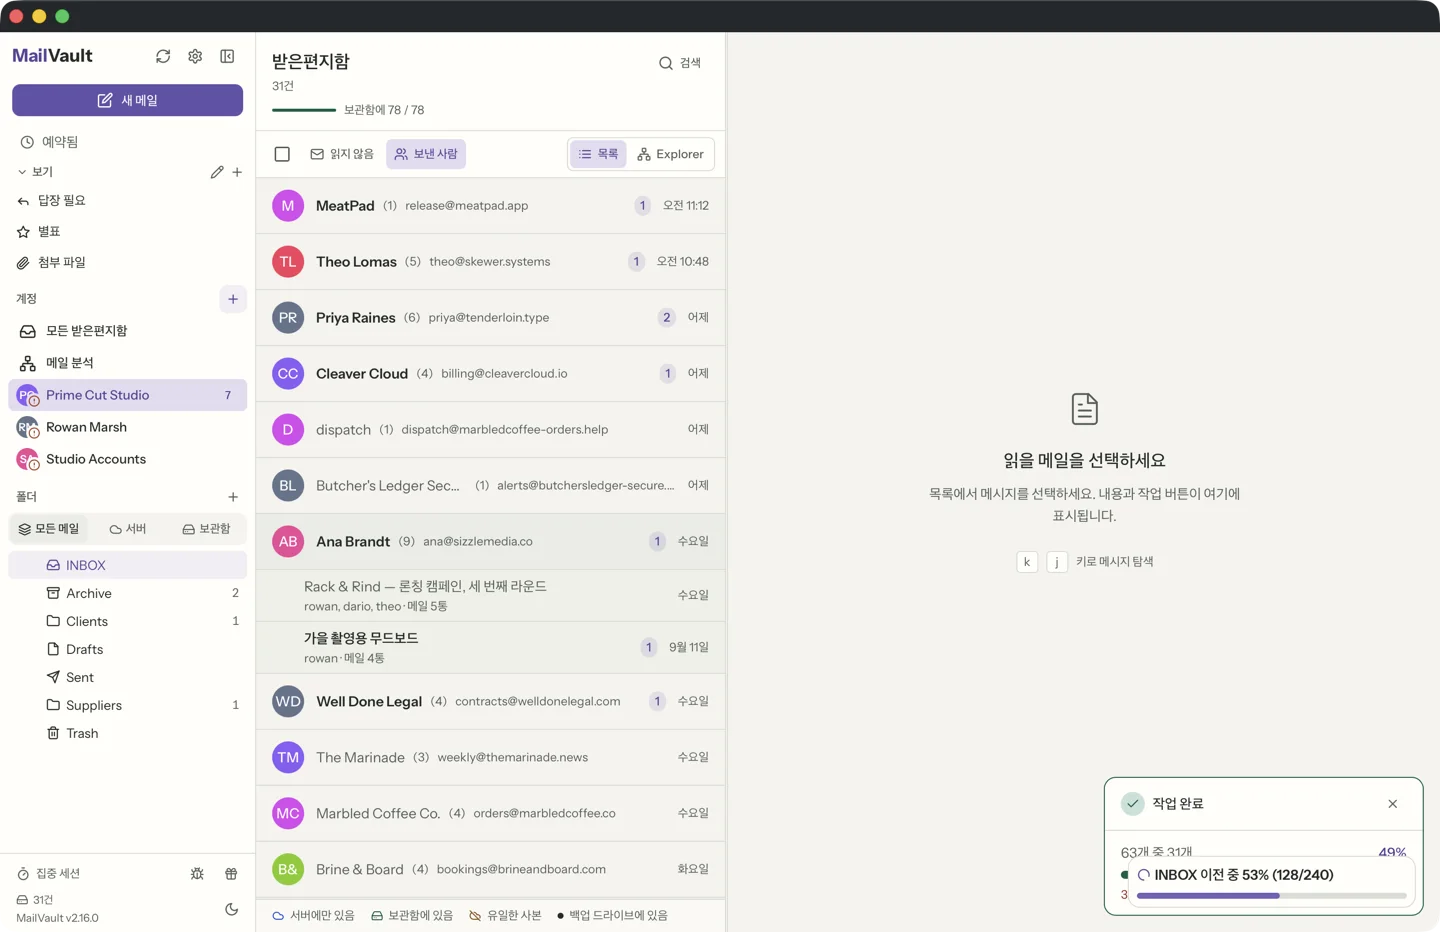Select the Prime Cut Studio account
This screenshot has width=1440, height=932.
point(128,395)
